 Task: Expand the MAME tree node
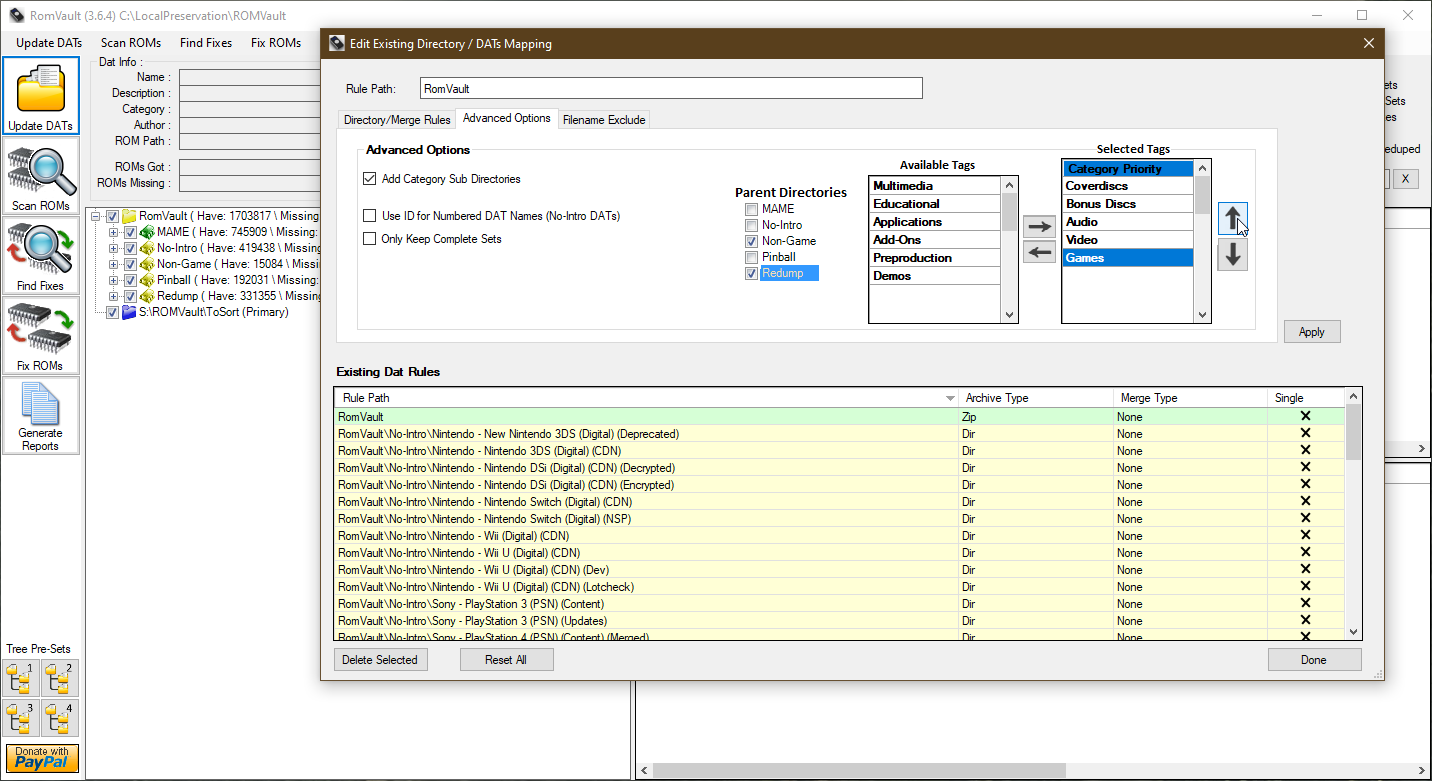pos(114,232)
